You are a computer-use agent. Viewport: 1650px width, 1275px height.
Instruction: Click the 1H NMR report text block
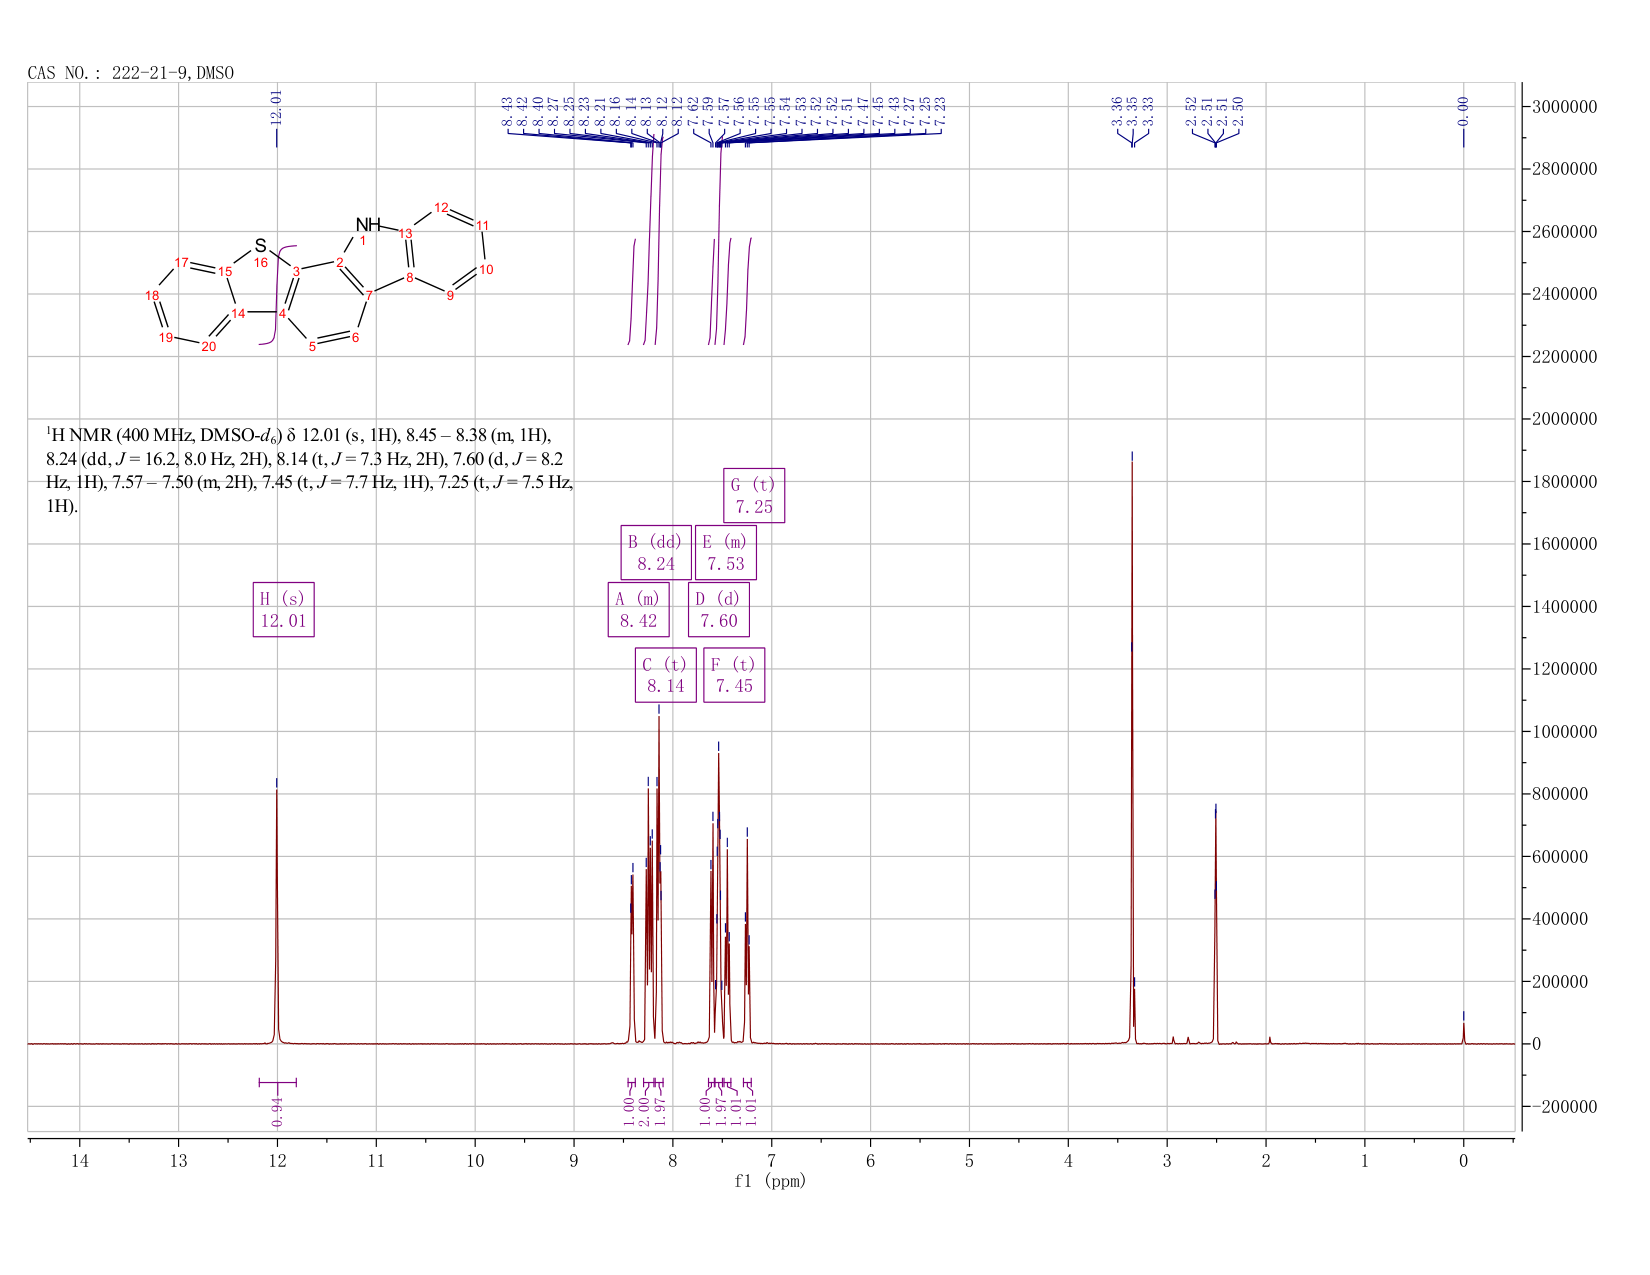click(310, 470)
